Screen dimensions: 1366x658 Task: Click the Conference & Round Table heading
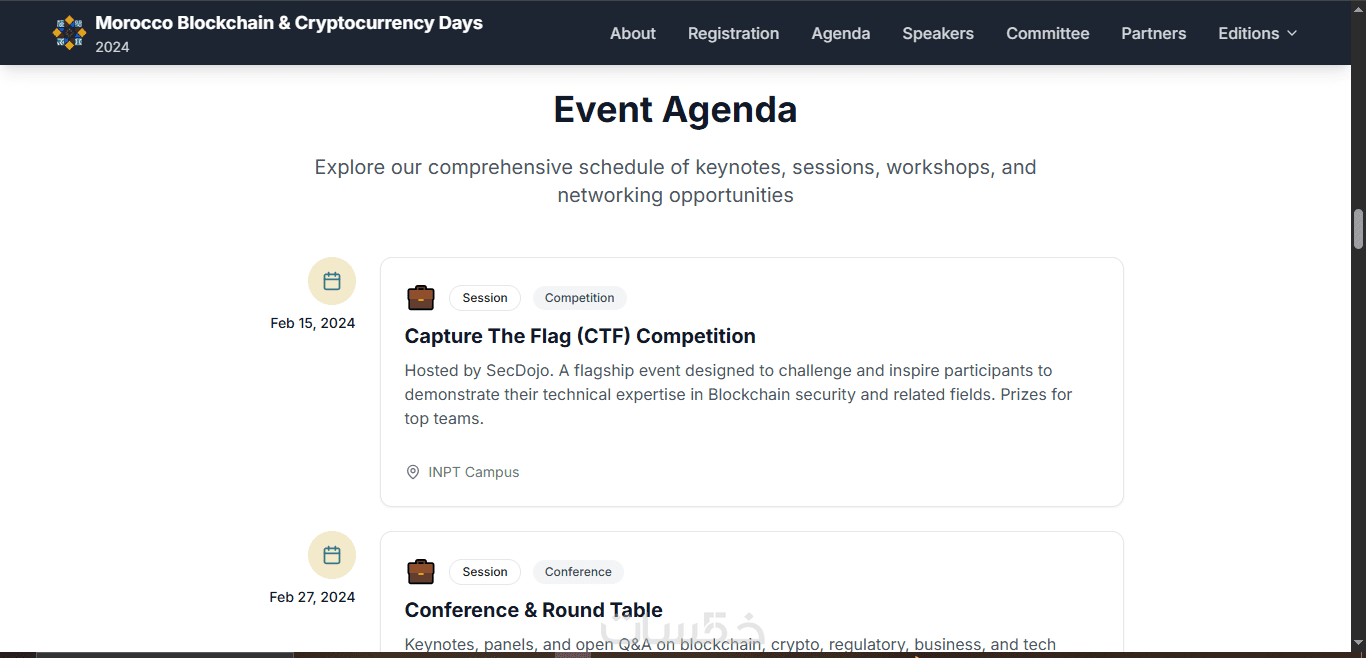[534, 610]
